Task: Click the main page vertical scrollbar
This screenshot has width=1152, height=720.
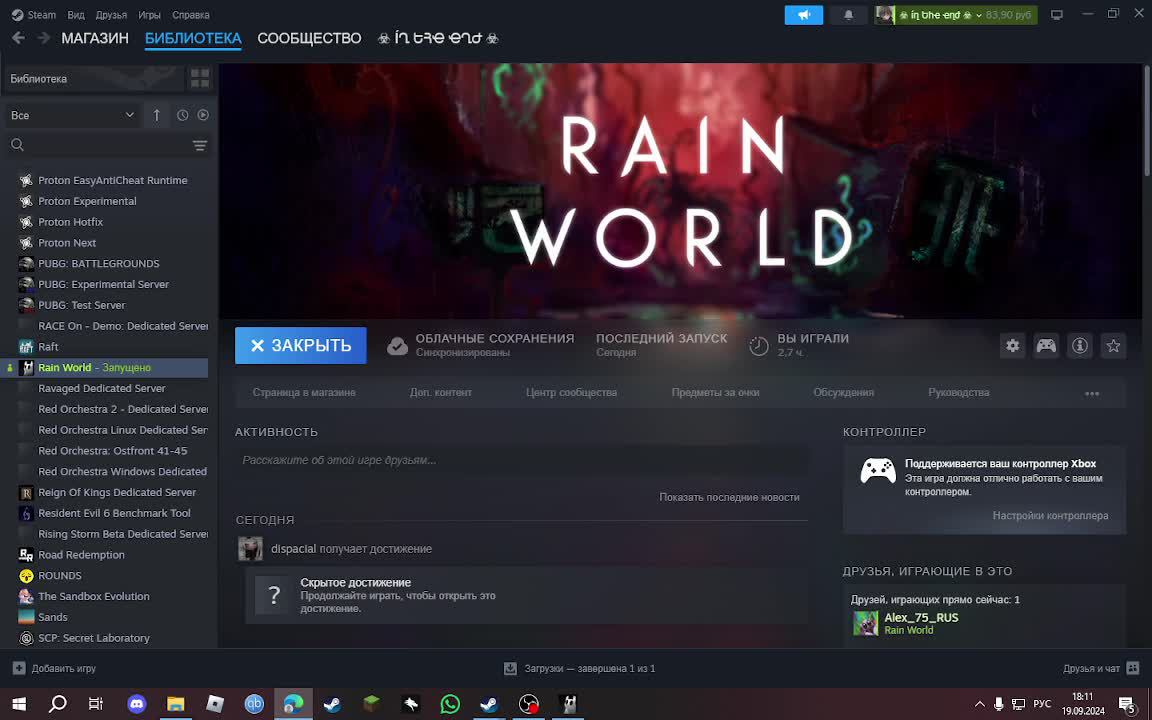Action: click(x=1147, y=121)
